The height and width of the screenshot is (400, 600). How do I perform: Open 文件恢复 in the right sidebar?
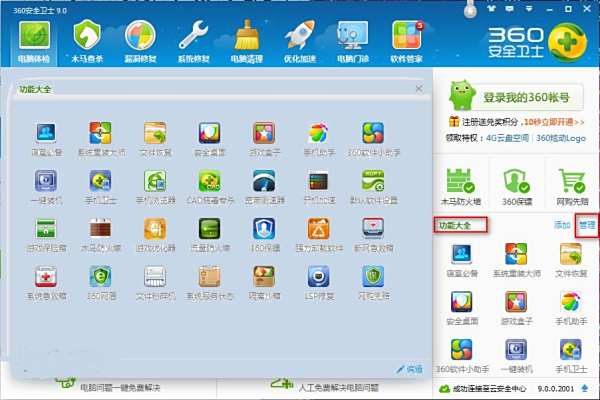coord(571,260)
